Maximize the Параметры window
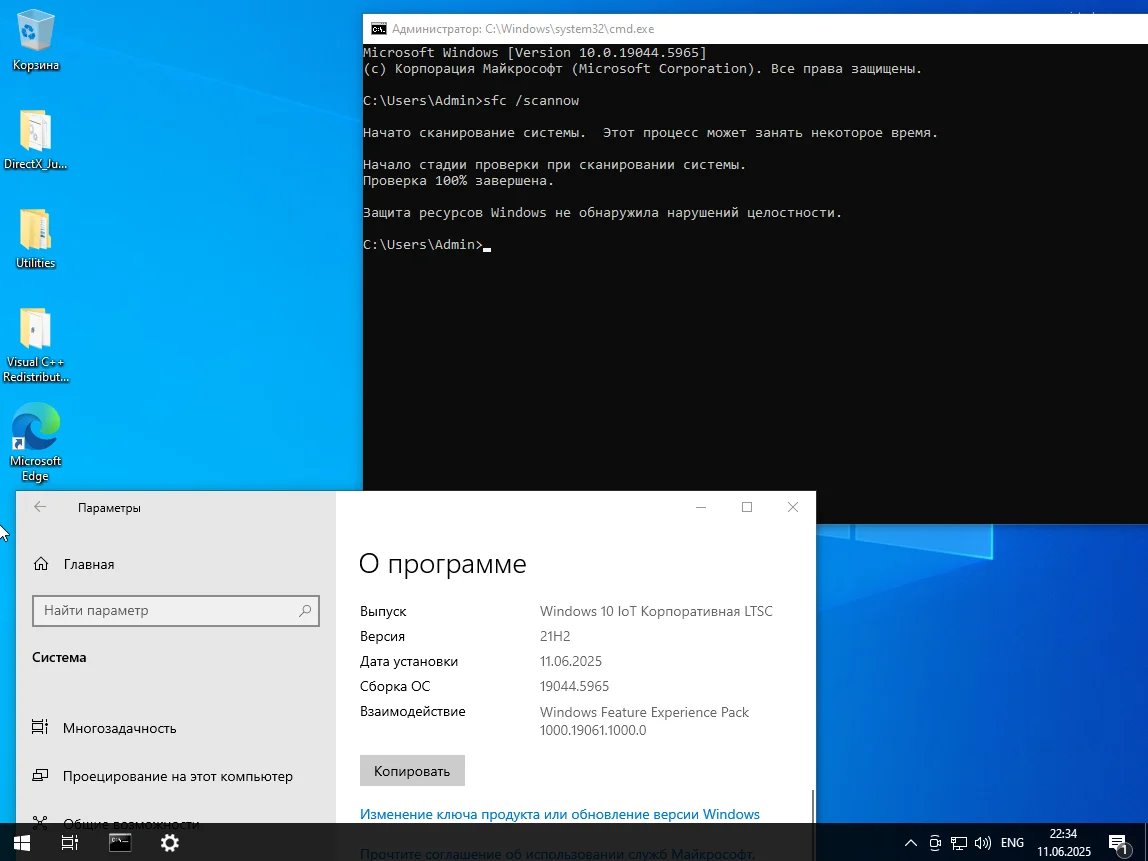The height and width of the screenshot is (861, 1148). click(x=747, y=507)
